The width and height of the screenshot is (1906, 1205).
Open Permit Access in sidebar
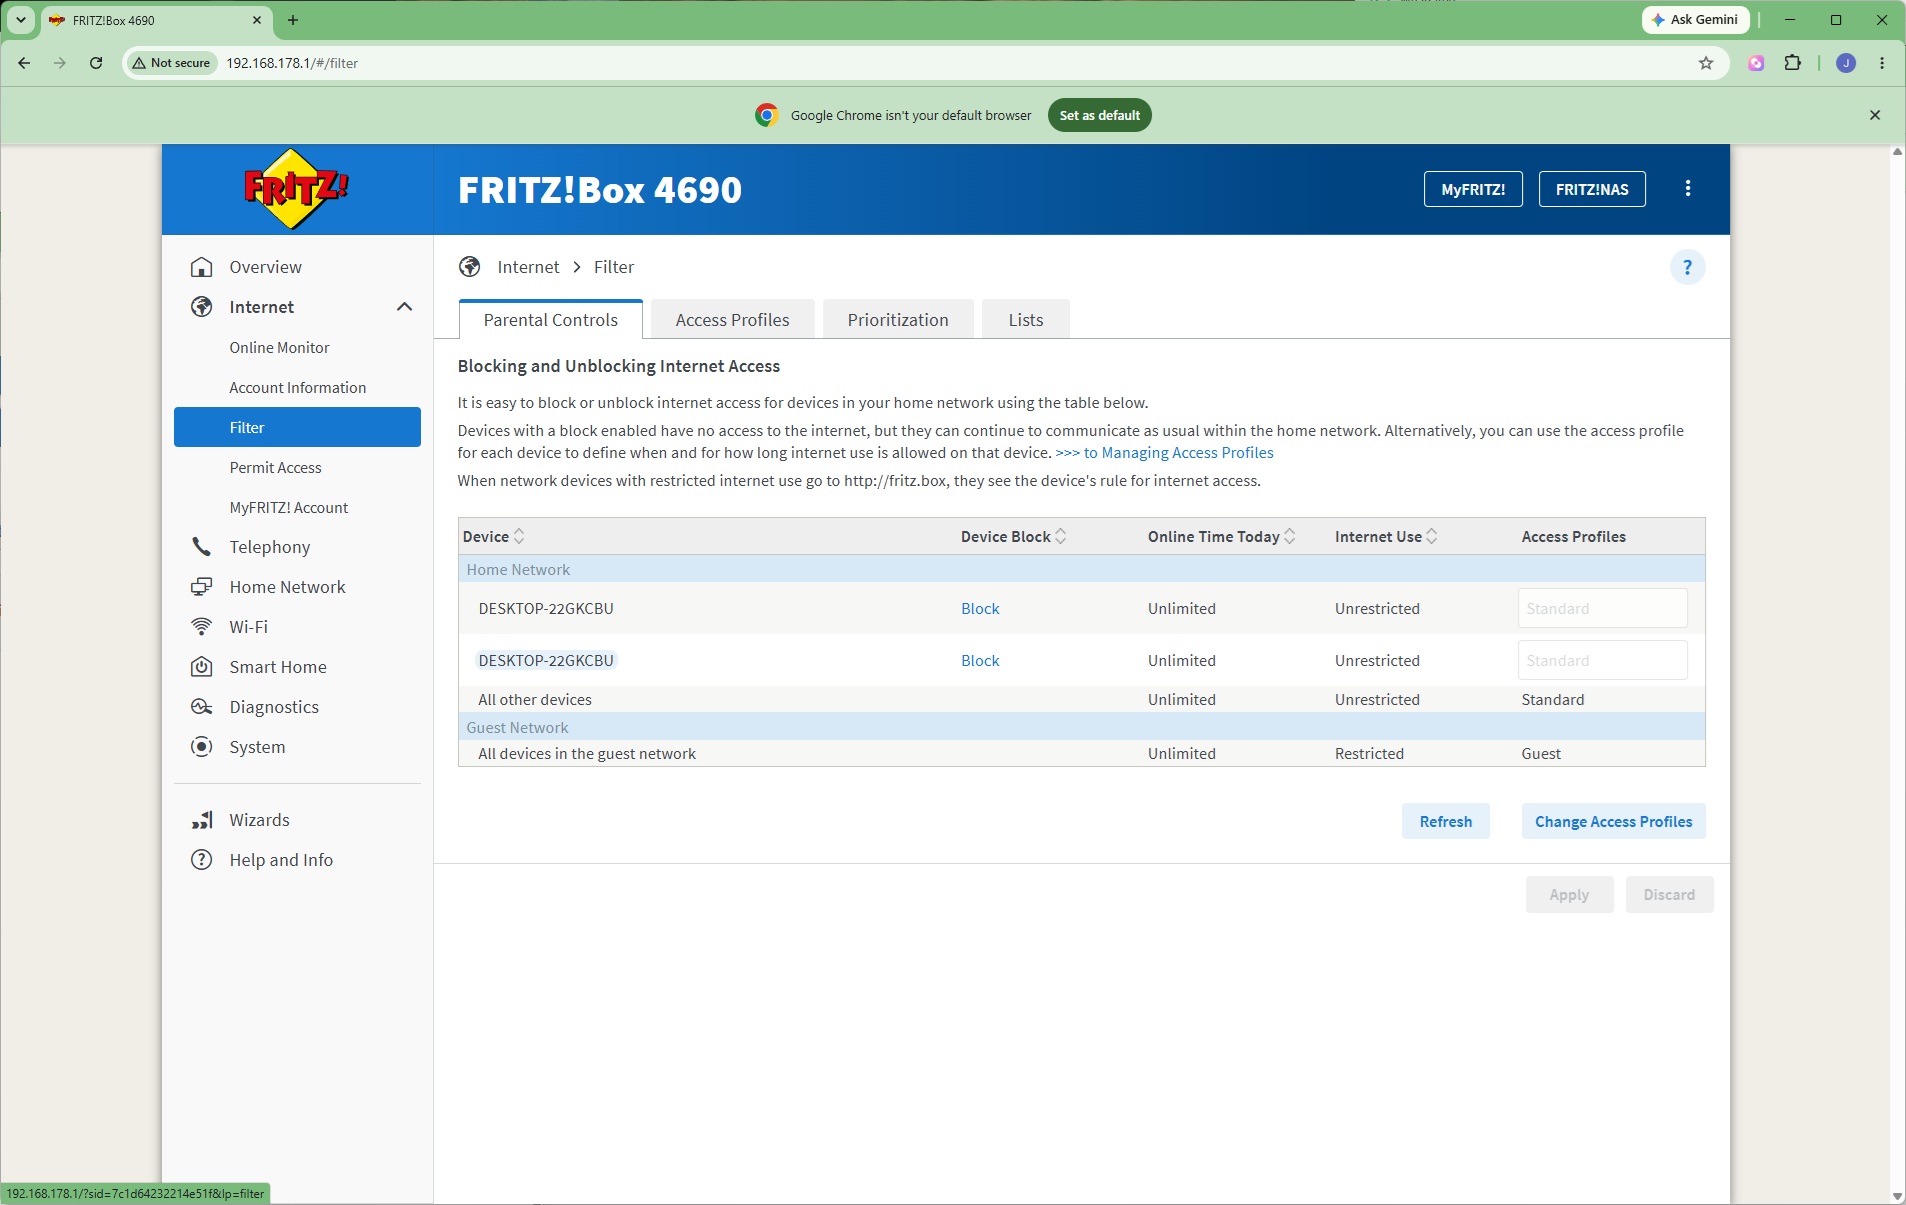pos(276,467)
